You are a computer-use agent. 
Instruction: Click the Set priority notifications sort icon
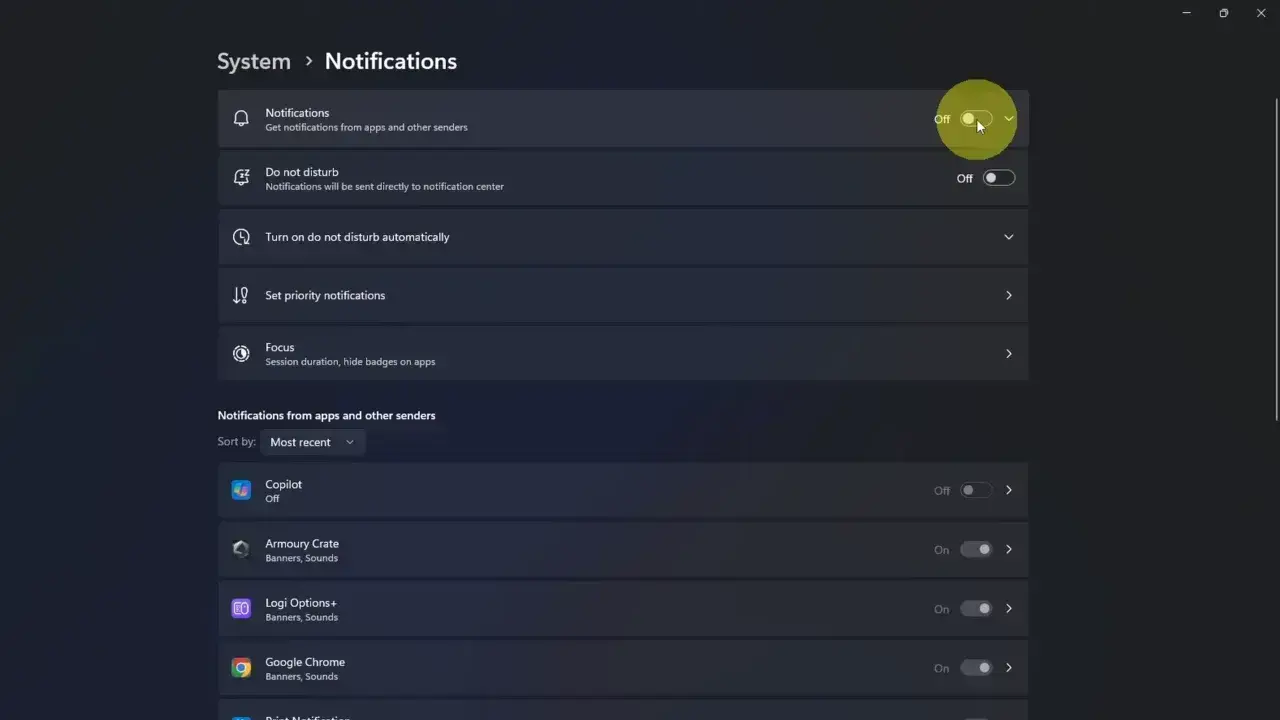pos(241,295)
